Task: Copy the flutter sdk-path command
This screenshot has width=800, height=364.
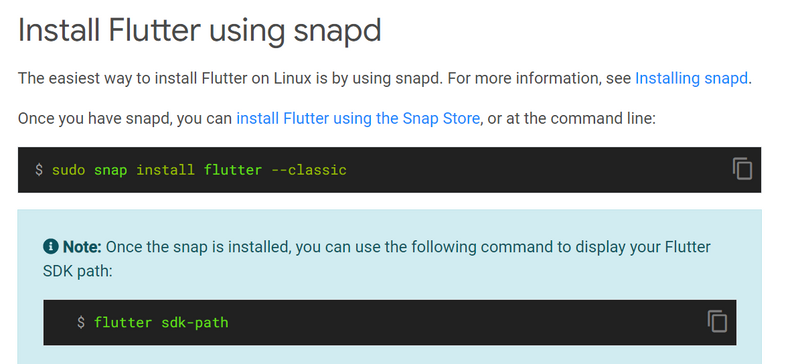Action: 717,322
